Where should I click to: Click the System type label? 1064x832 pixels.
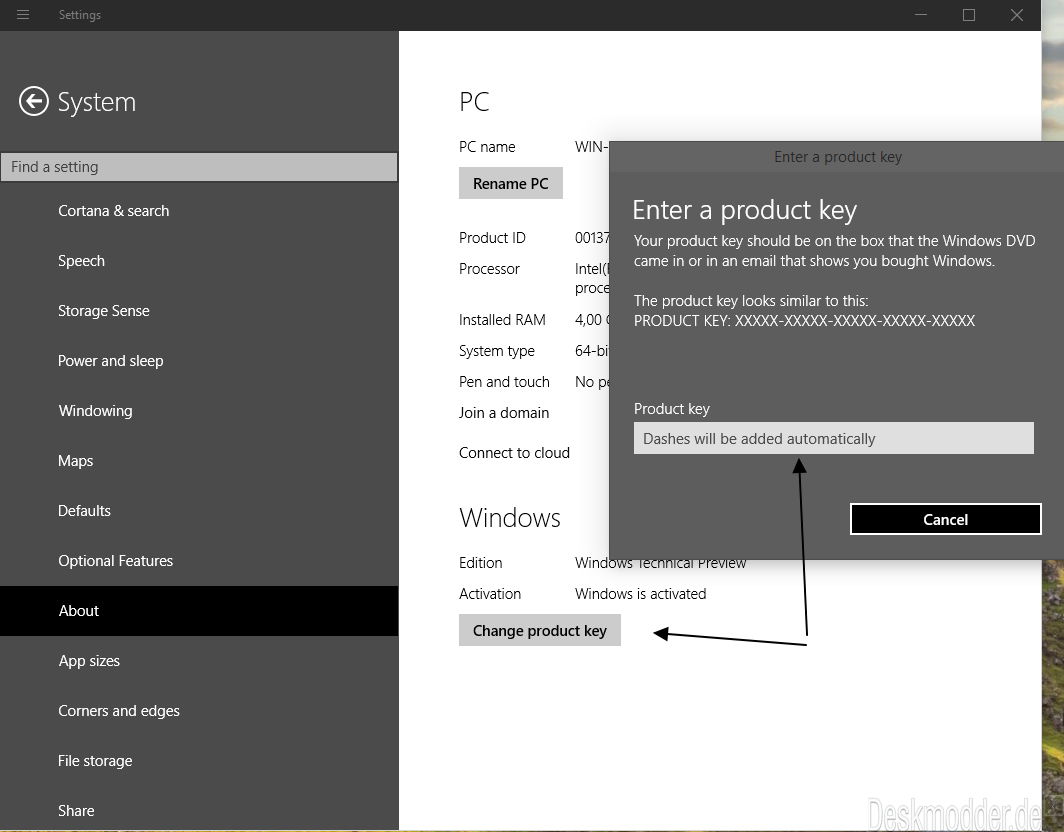coord(497,351)
